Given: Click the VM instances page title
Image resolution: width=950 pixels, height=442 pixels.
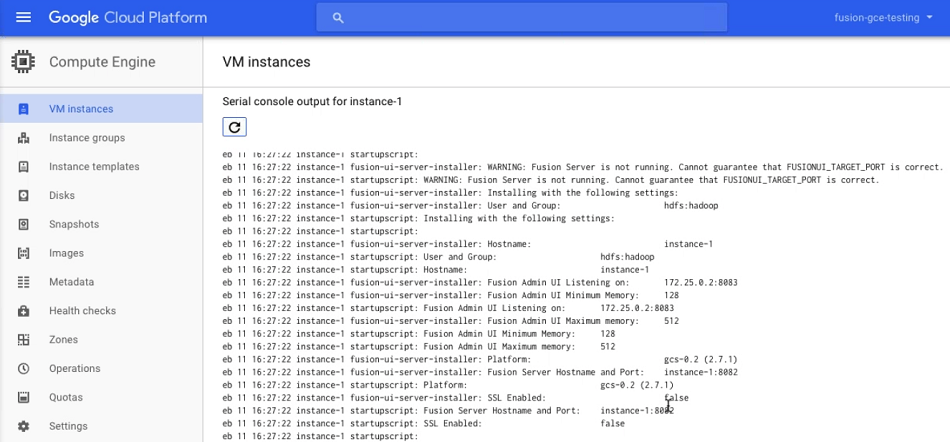Looking at the screenshot, I should (x=267, y=62).
